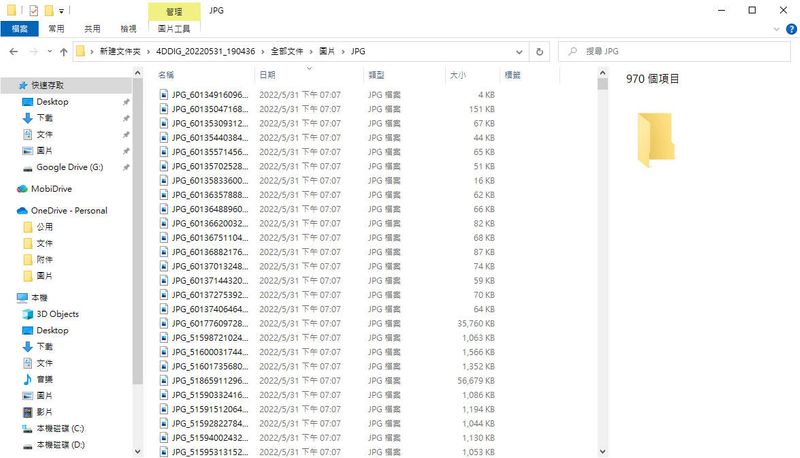This screenshot has height=458, width=800.
Task: Sort files by the 名稱 column header
Action: [x=204, y=75]
